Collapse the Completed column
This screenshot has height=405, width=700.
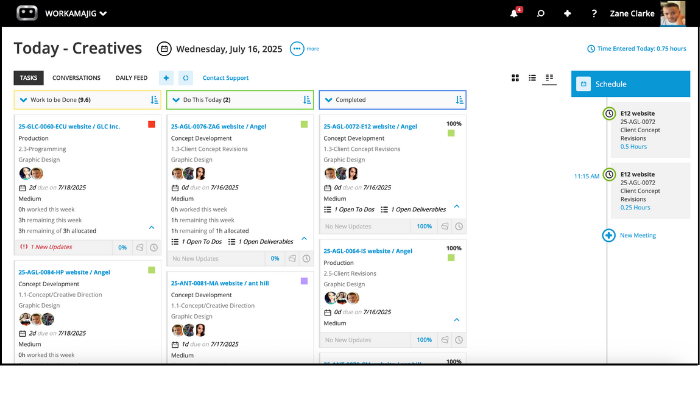[329, 100]
